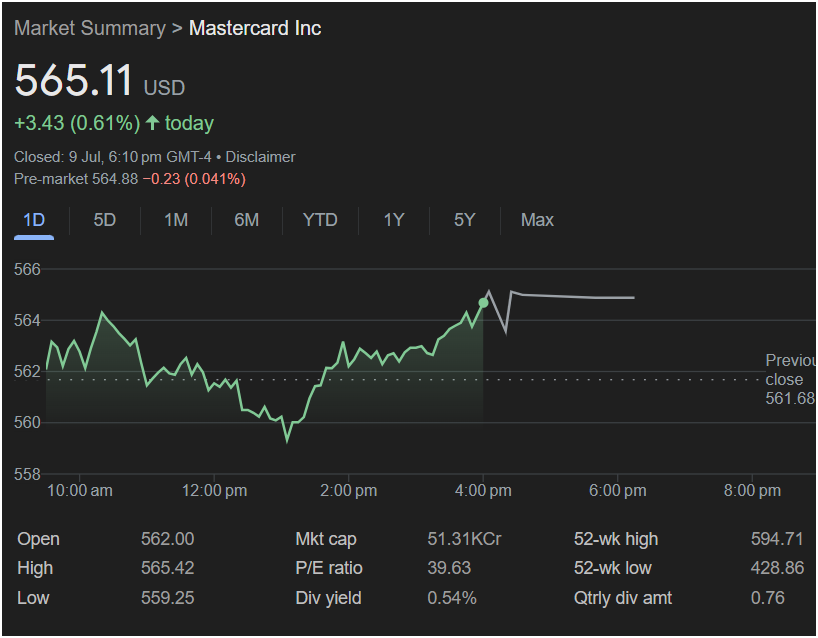This screenshot has height=638, width=818.
Task: Select the 565.11 current price
Action: tap(74, 80)
